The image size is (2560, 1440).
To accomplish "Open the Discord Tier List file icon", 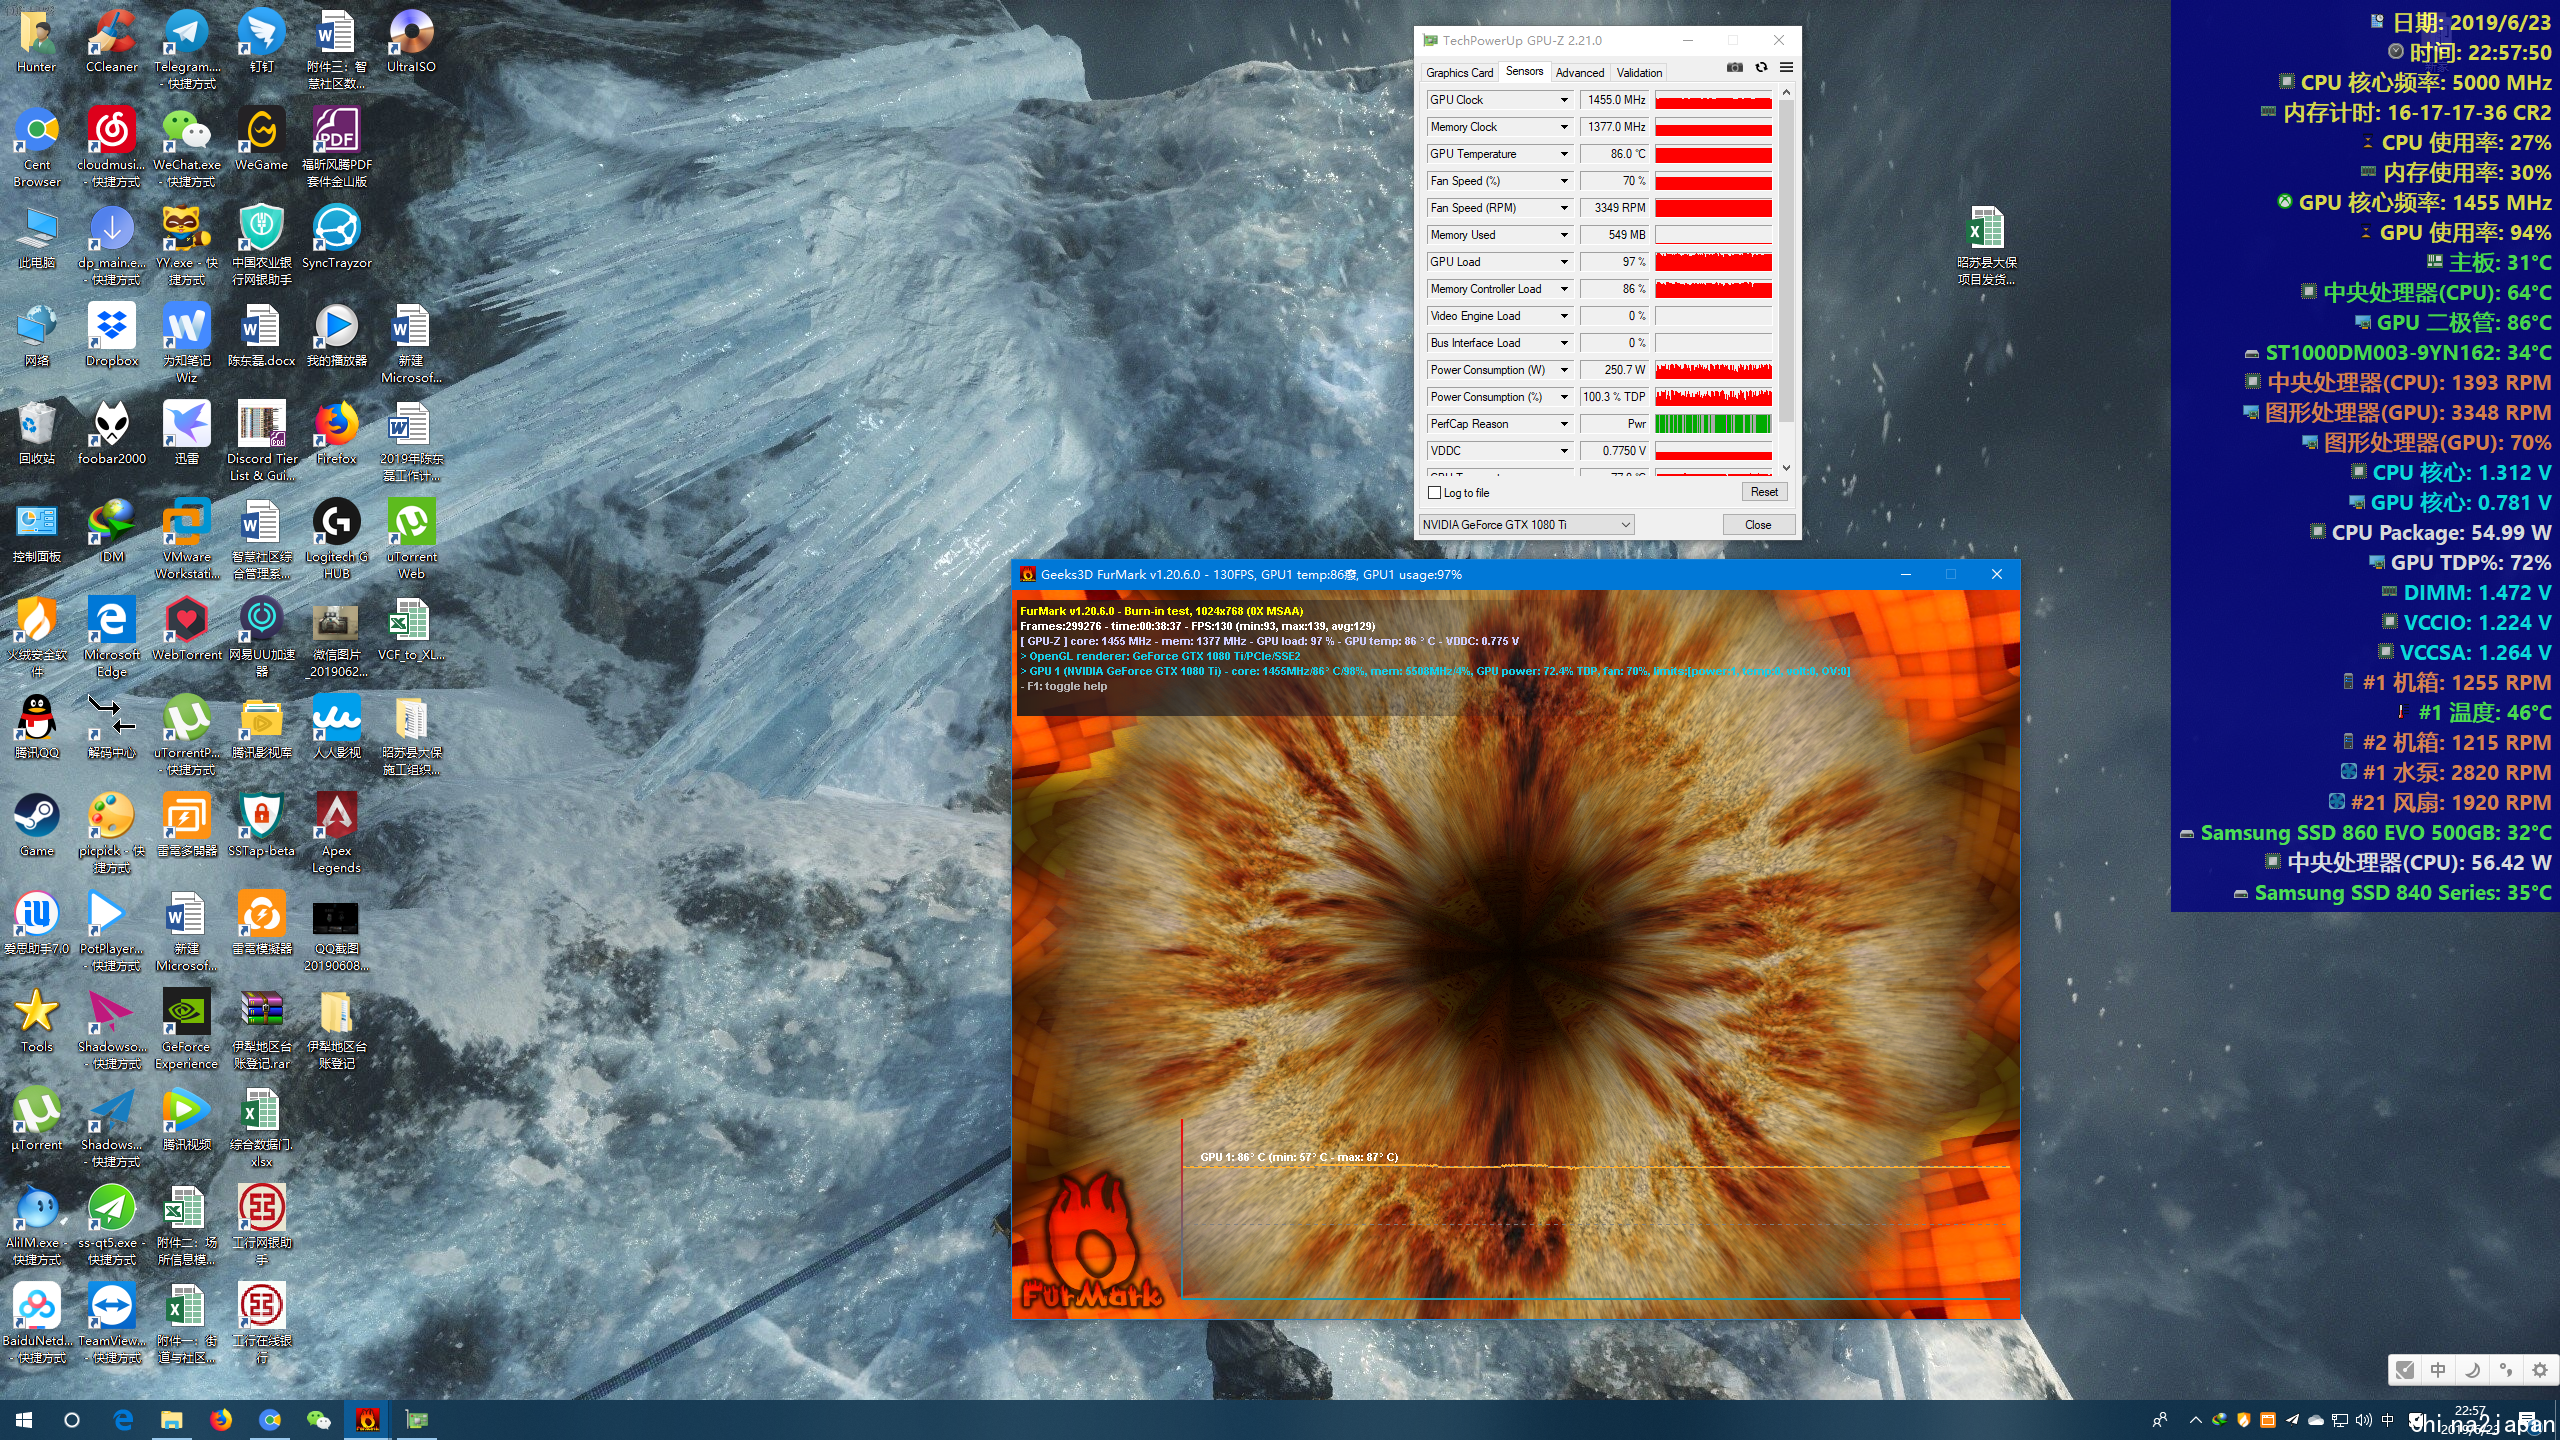I will (261, 441).
